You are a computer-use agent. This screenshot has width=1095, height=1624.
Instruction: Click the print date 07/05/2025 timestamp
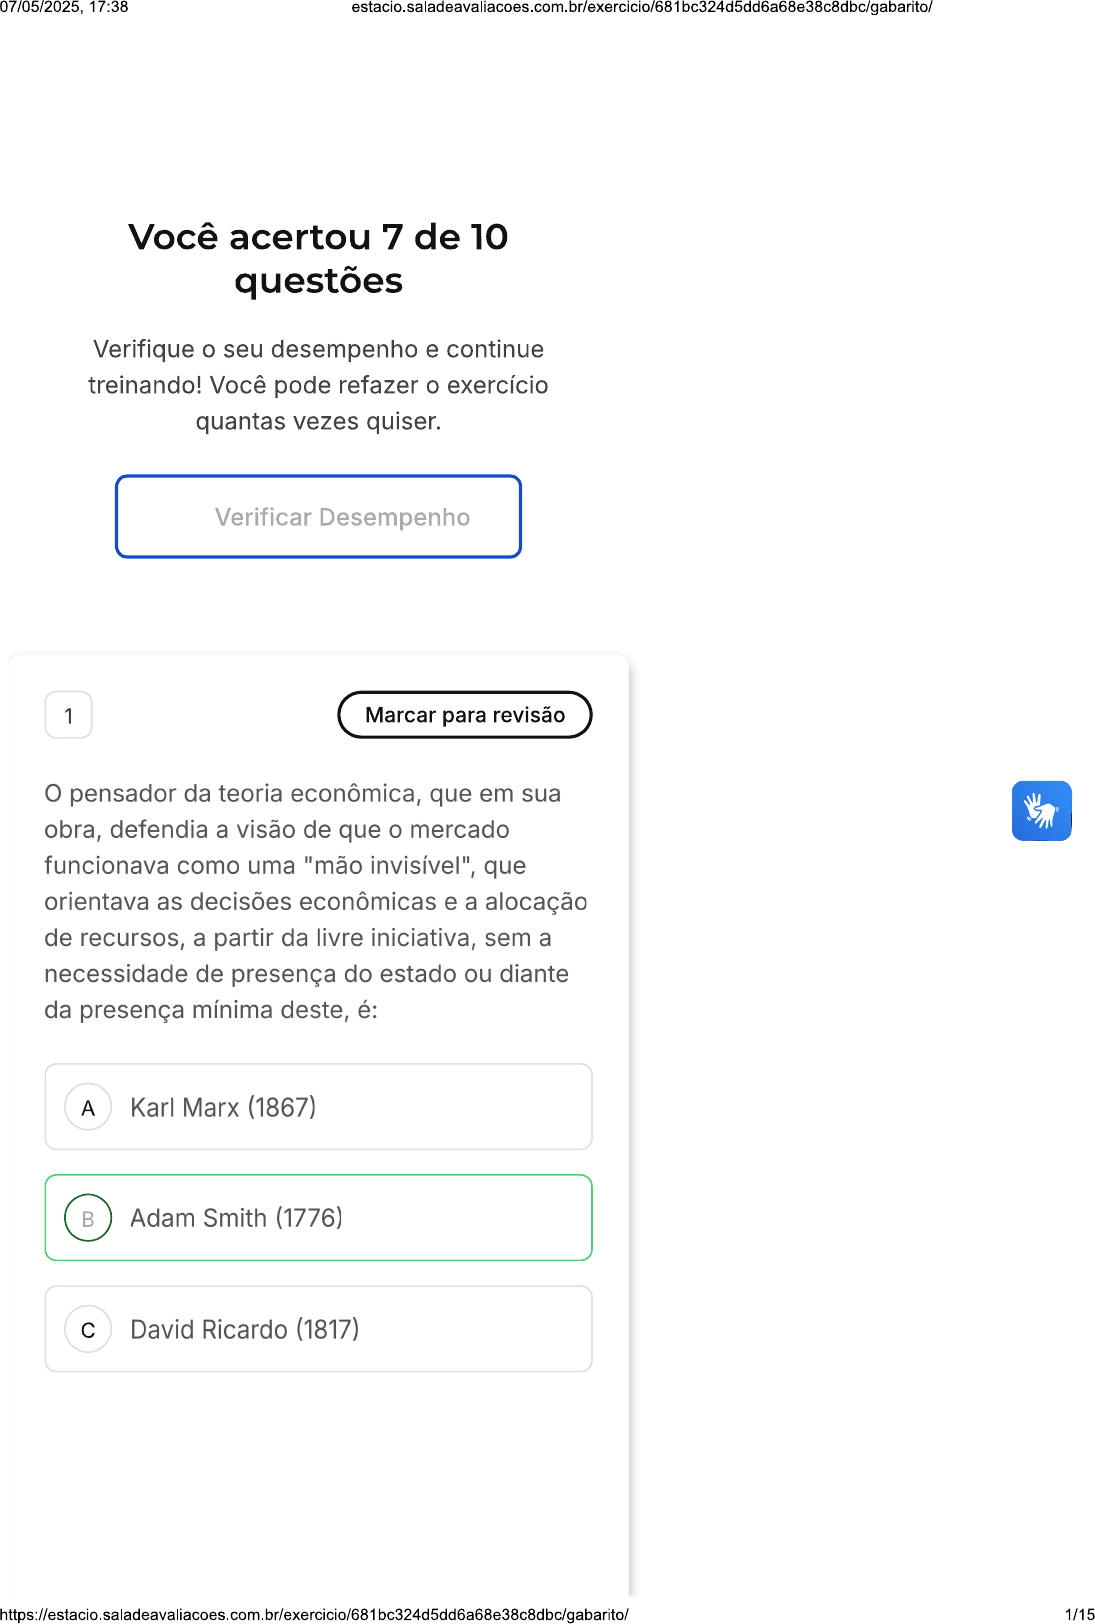(x=64, y=7)
